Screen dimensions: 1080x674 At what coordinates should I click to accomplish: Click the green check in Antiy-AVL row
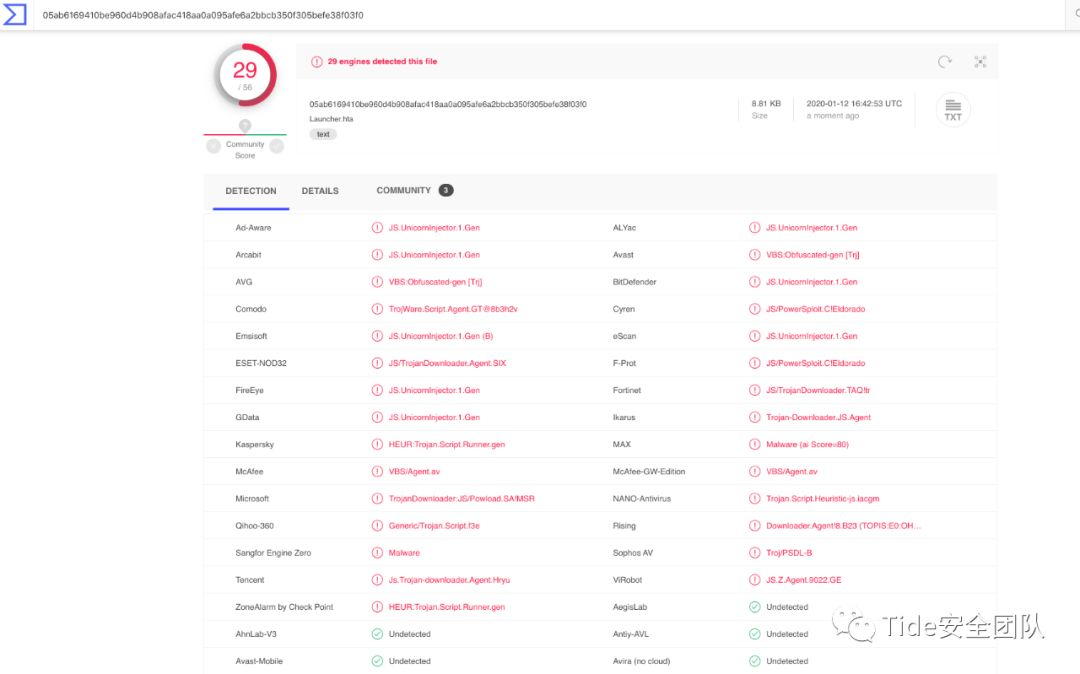coord(754,634)
